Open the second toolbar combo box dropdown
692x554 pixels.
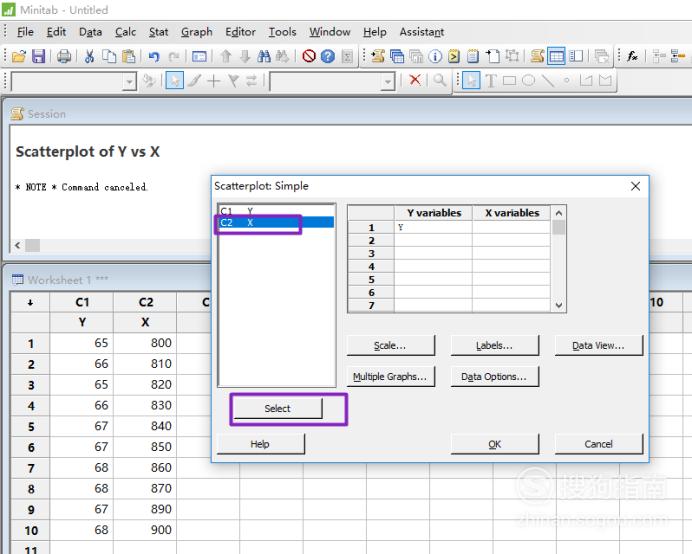click(x=387, y=82)
